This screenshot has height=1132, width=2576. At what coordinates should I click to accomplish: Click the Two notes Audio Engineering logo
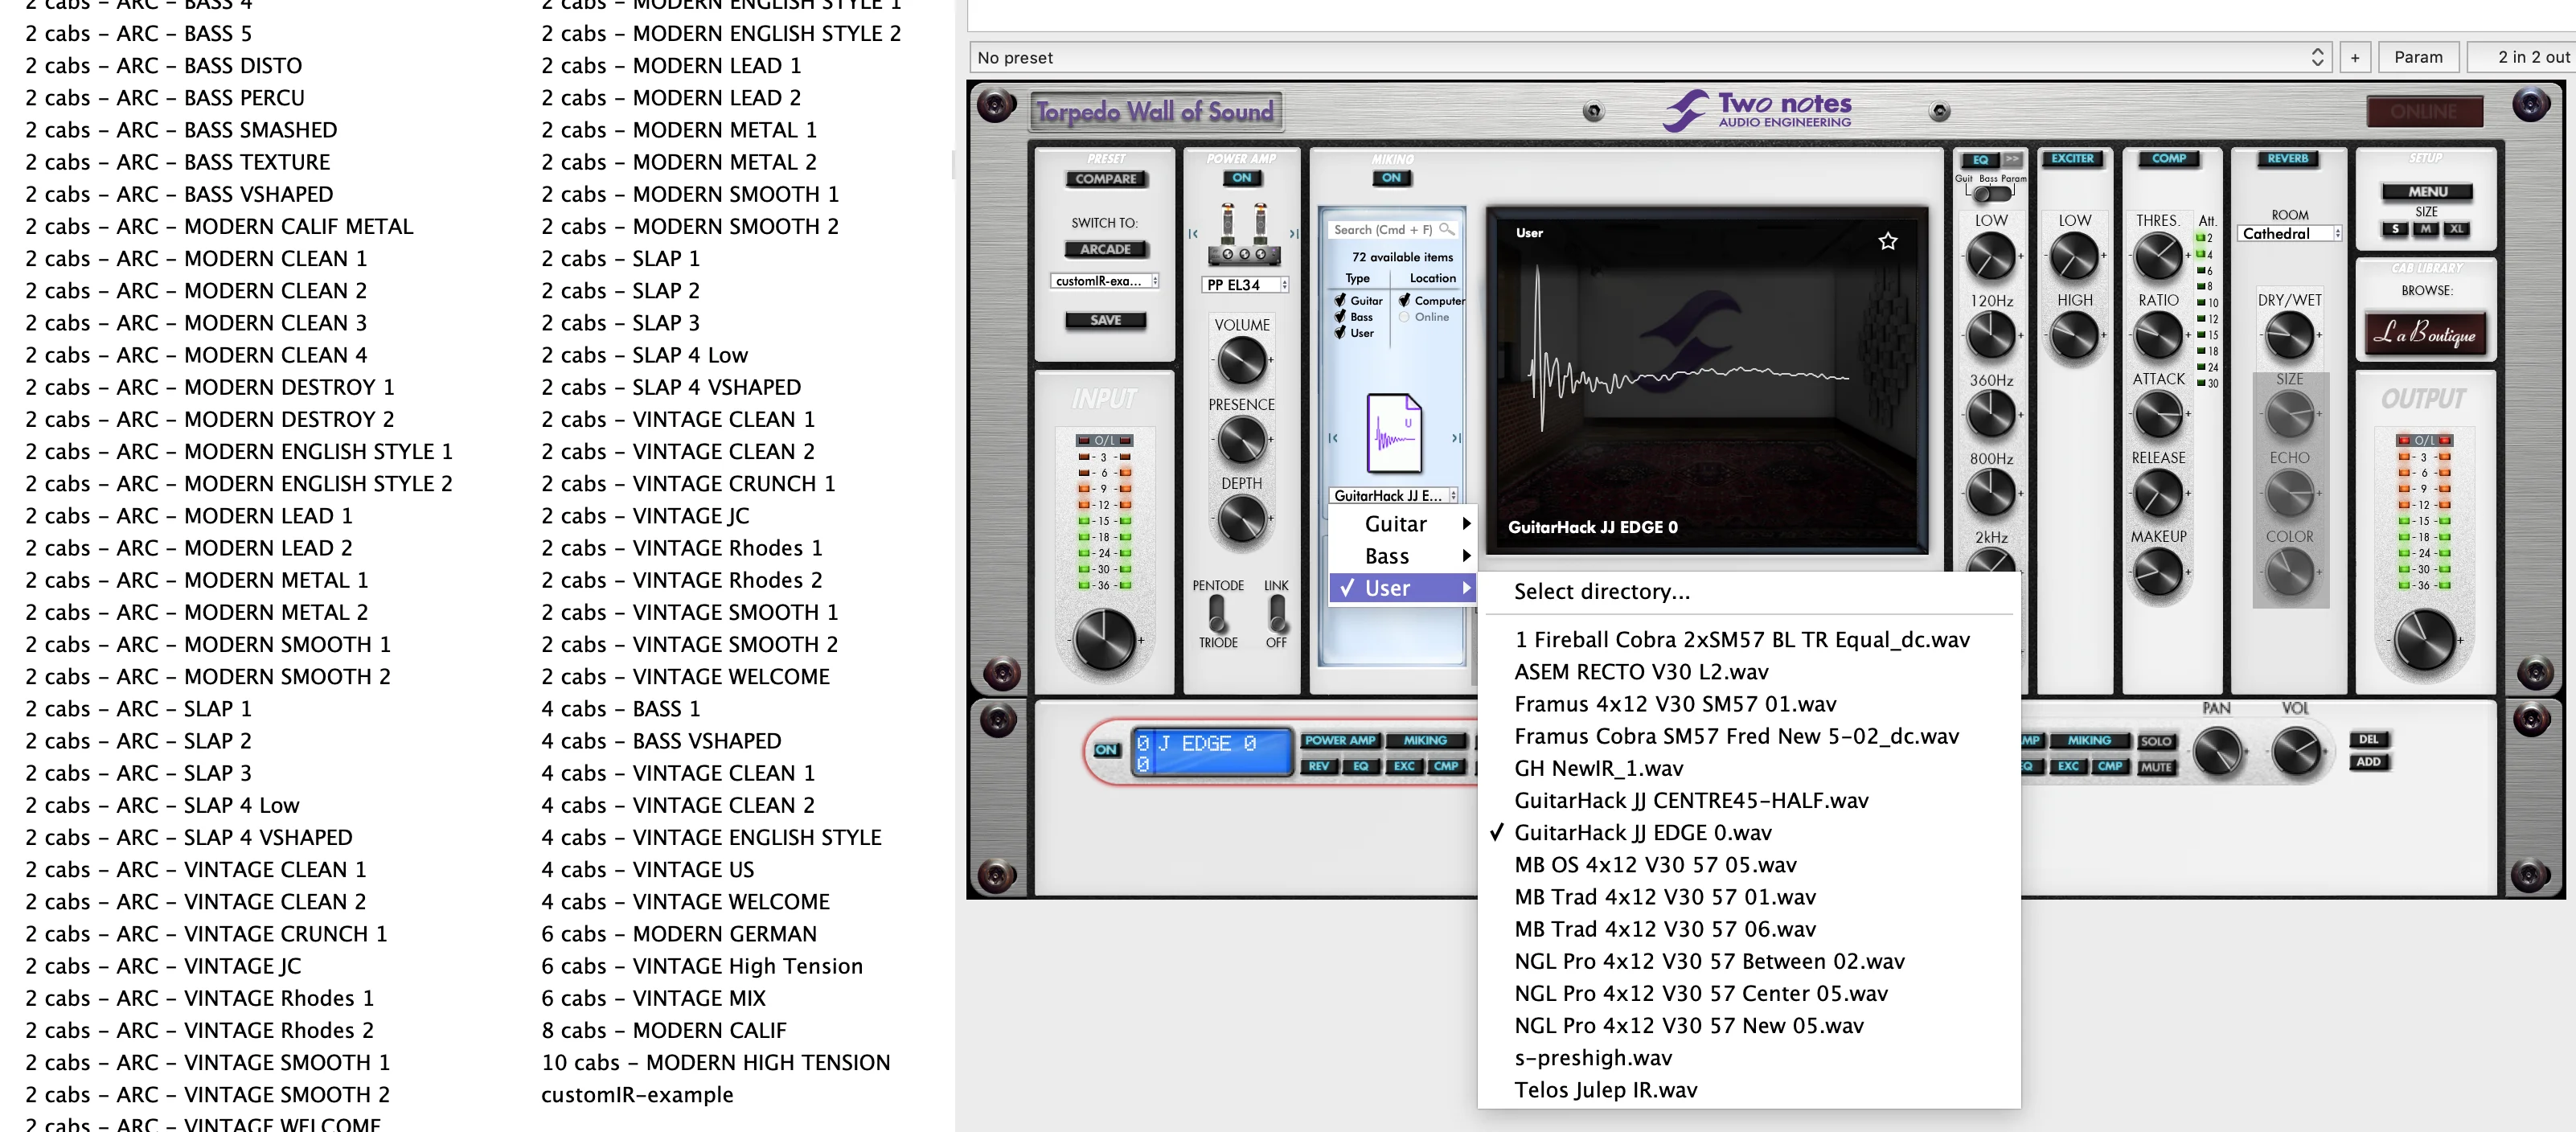pos(1757,111)
